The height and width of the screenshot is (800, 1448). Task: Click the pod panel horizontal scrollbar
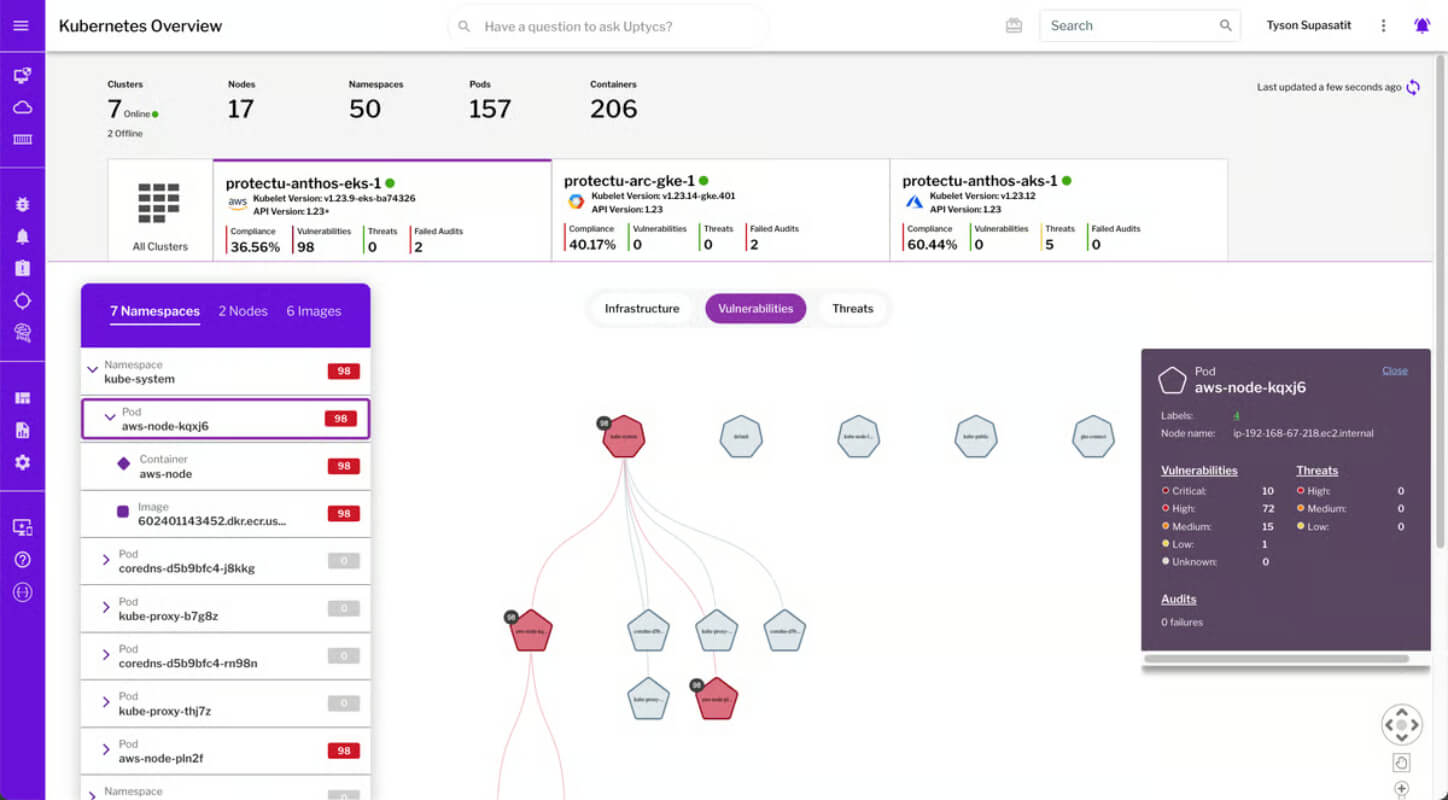[1276, 659]
